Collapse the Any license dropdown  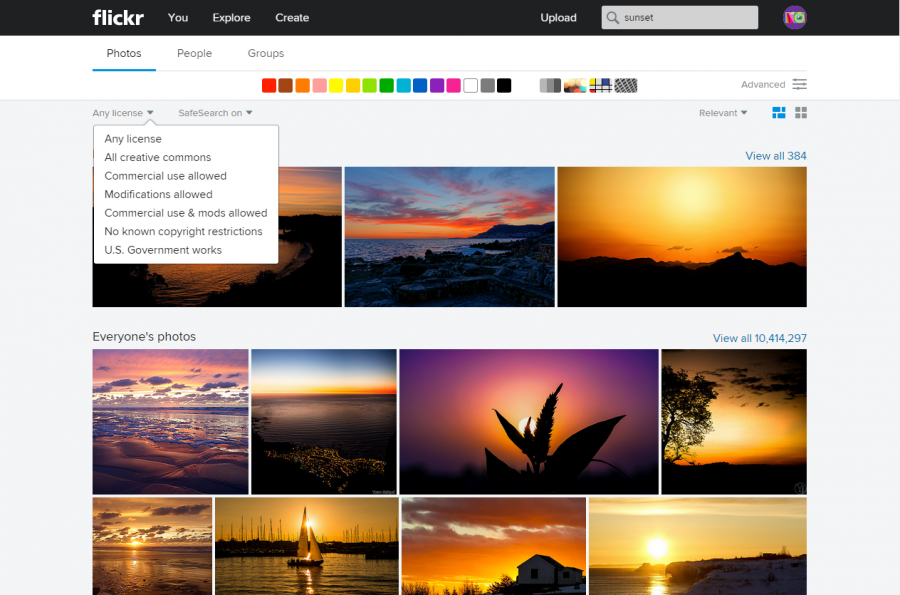coord(123,113)
